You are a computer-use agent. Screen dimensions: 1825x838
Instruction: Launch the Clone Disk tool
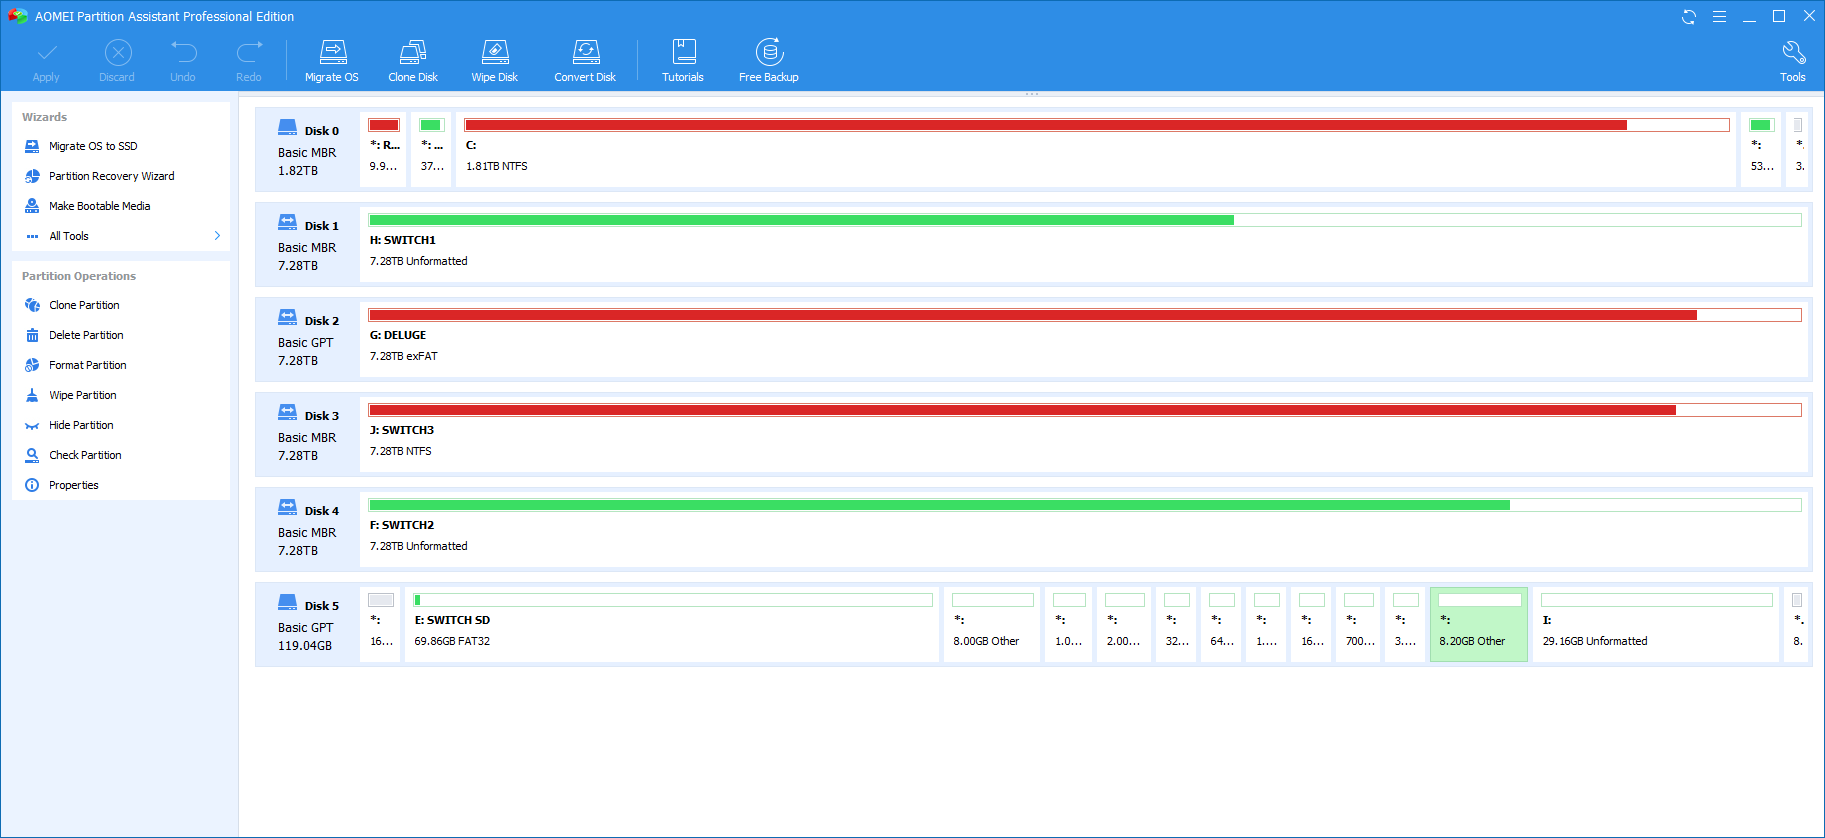pyautogui.click(x=413, y=61)
